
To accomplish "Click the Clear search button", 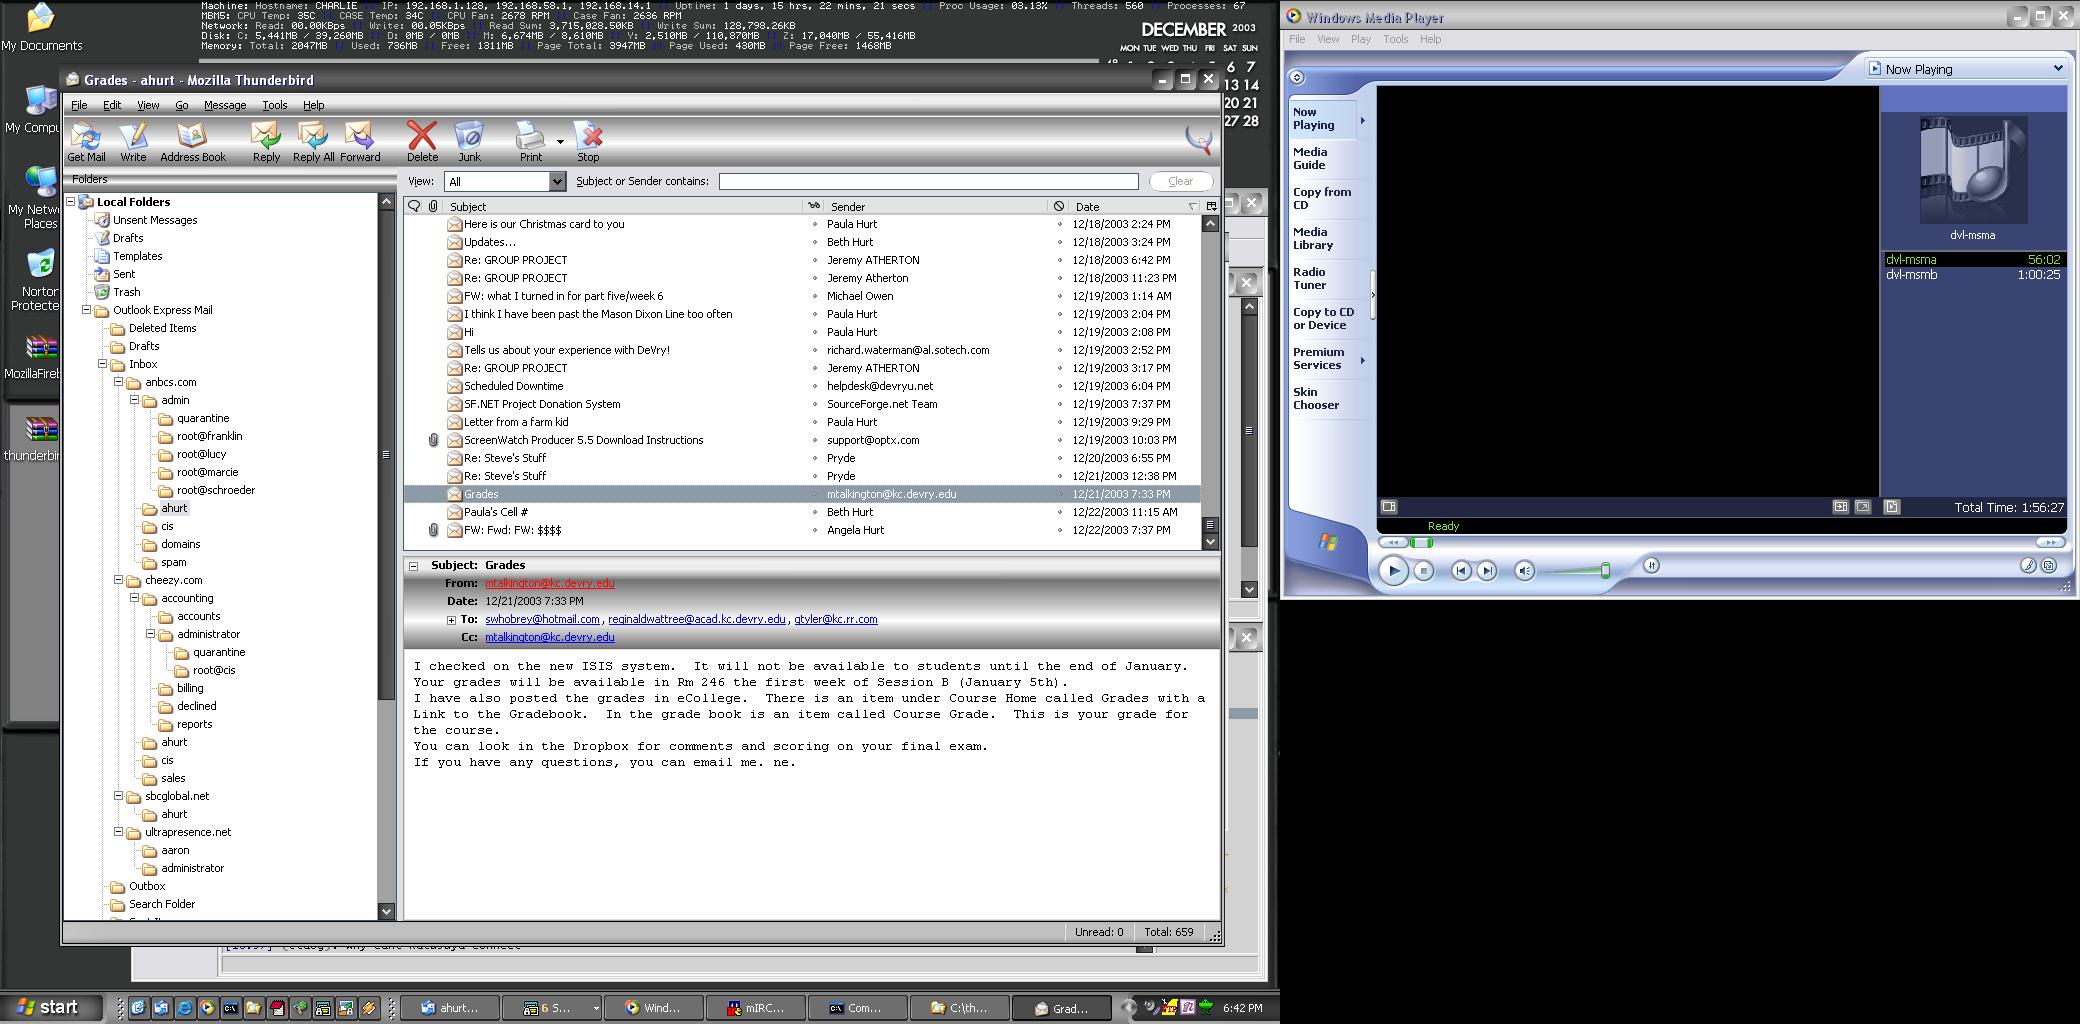I will [x=1180, y=181].
